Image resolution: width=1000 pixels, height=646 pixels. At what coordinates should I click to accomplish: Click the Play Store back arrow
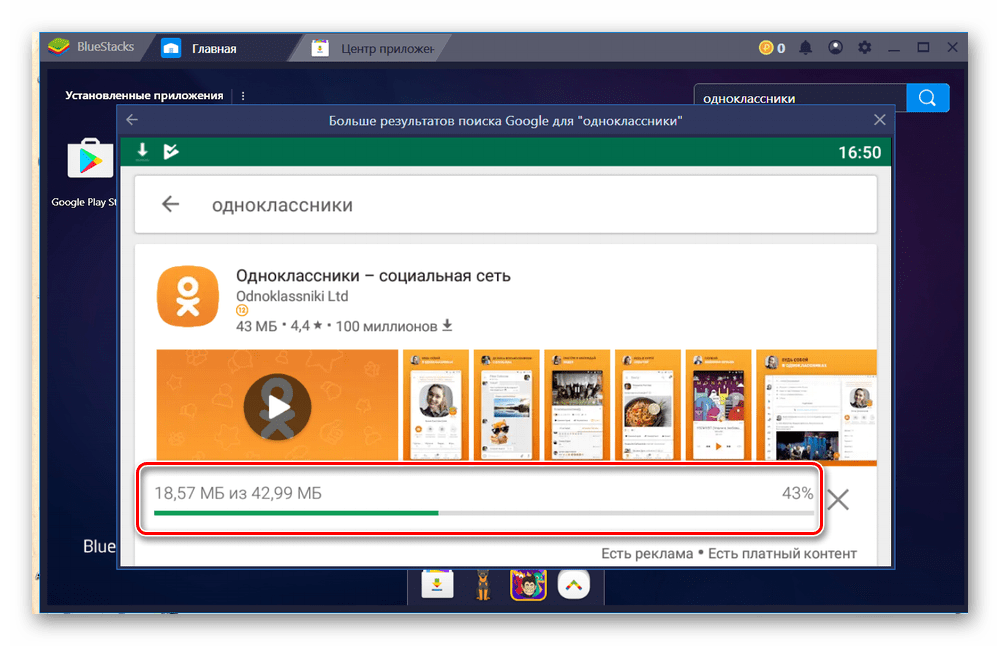tap(171, 204)
